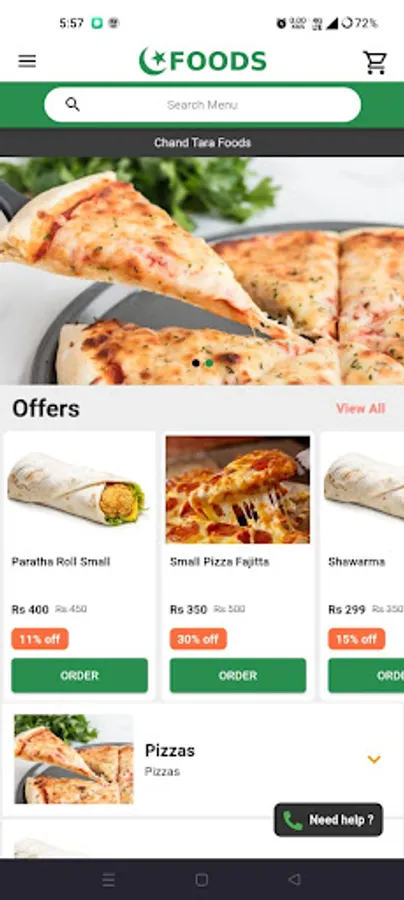Tap the green phone icon in Need help
This screenshot has width=404, height=900.
coord(293,820)
